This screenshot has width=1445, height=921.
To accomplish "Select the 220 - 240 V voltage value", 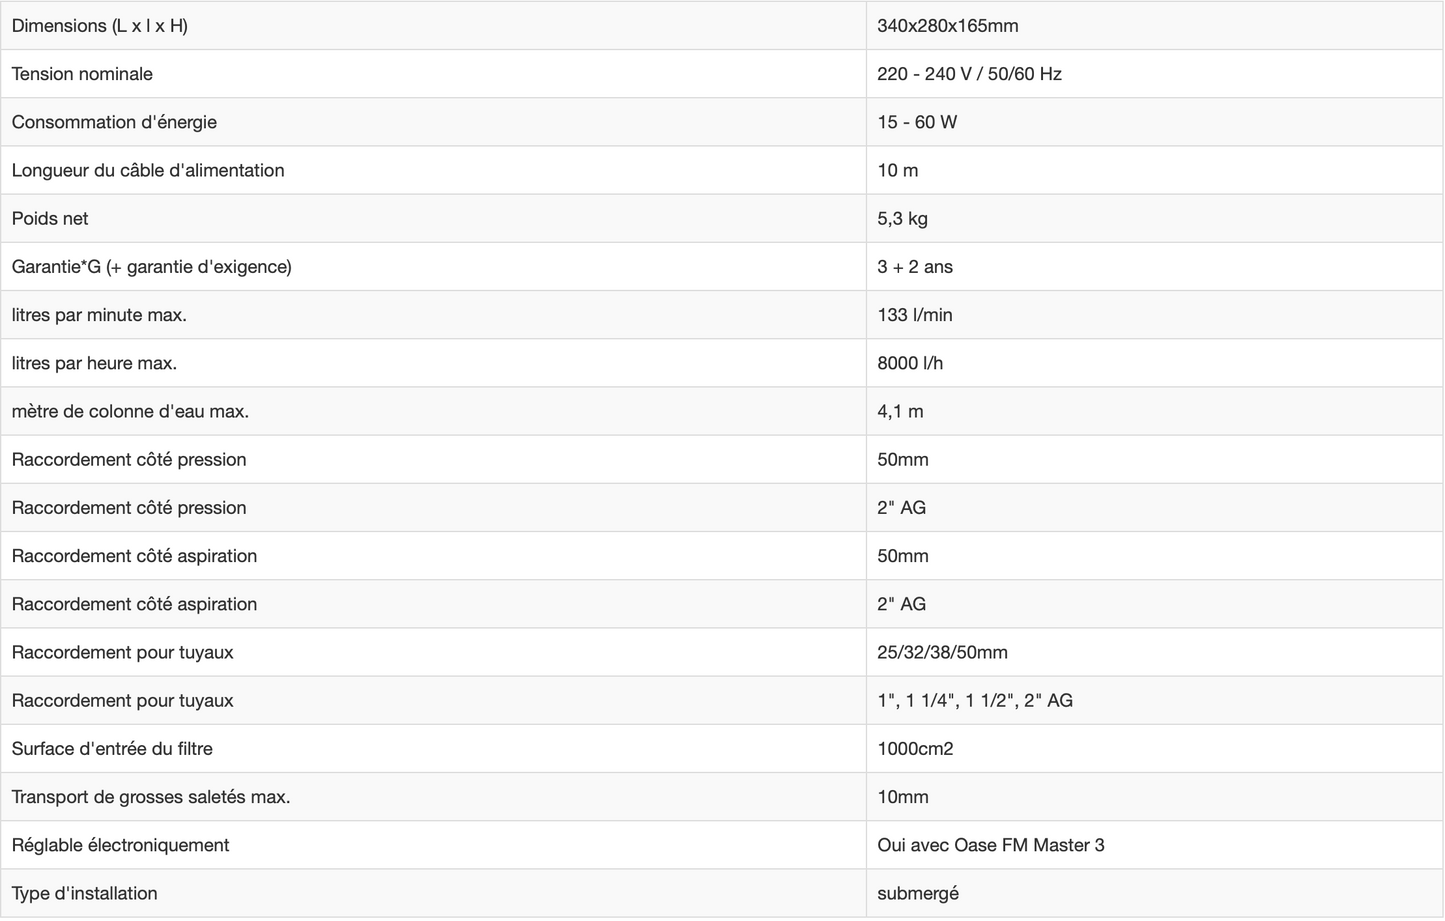I will [x=969, y=74].
